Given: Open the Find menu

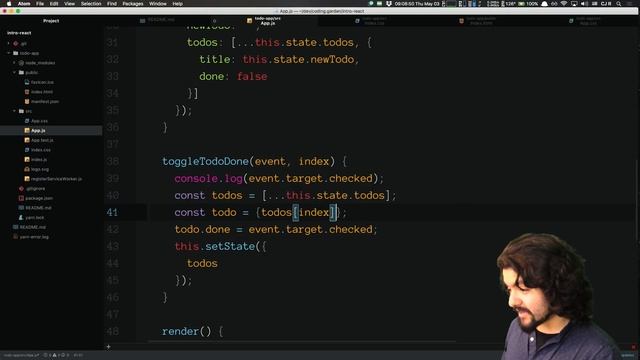Looking at the screenshot, I should point(111,4).
